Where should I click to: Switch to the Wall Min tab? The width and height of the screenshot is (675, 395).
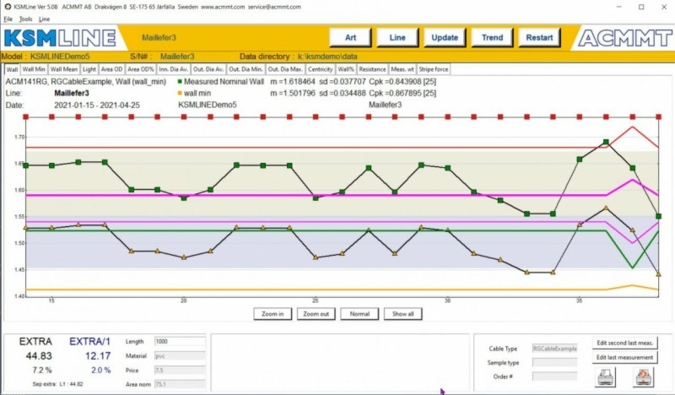coord(34,69)
